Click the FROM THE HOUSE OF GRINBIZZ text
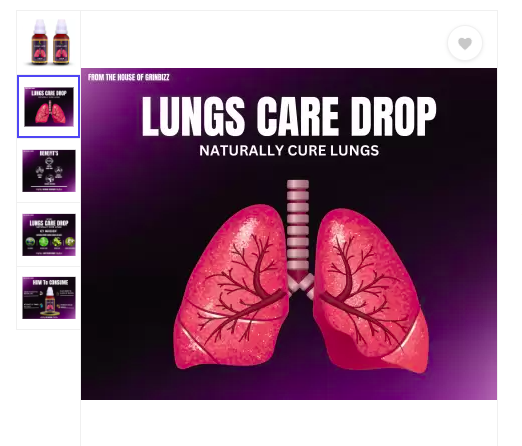522x446 pixels. point(129,77)
